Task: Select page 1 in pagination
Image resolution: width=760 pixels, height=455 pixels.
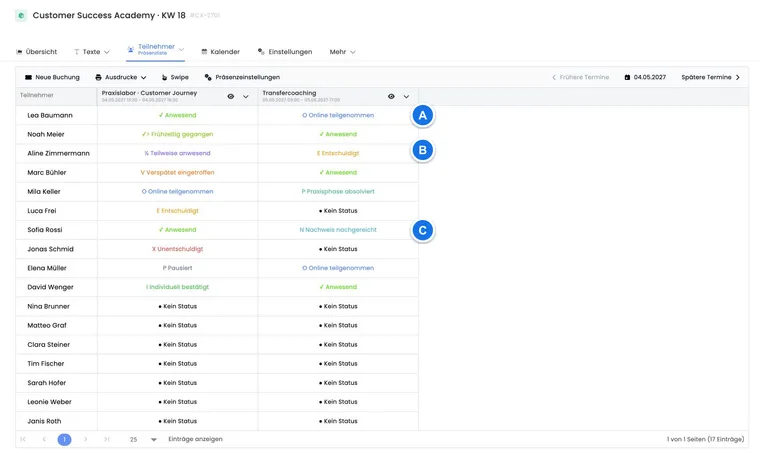Action: point(64,439)
